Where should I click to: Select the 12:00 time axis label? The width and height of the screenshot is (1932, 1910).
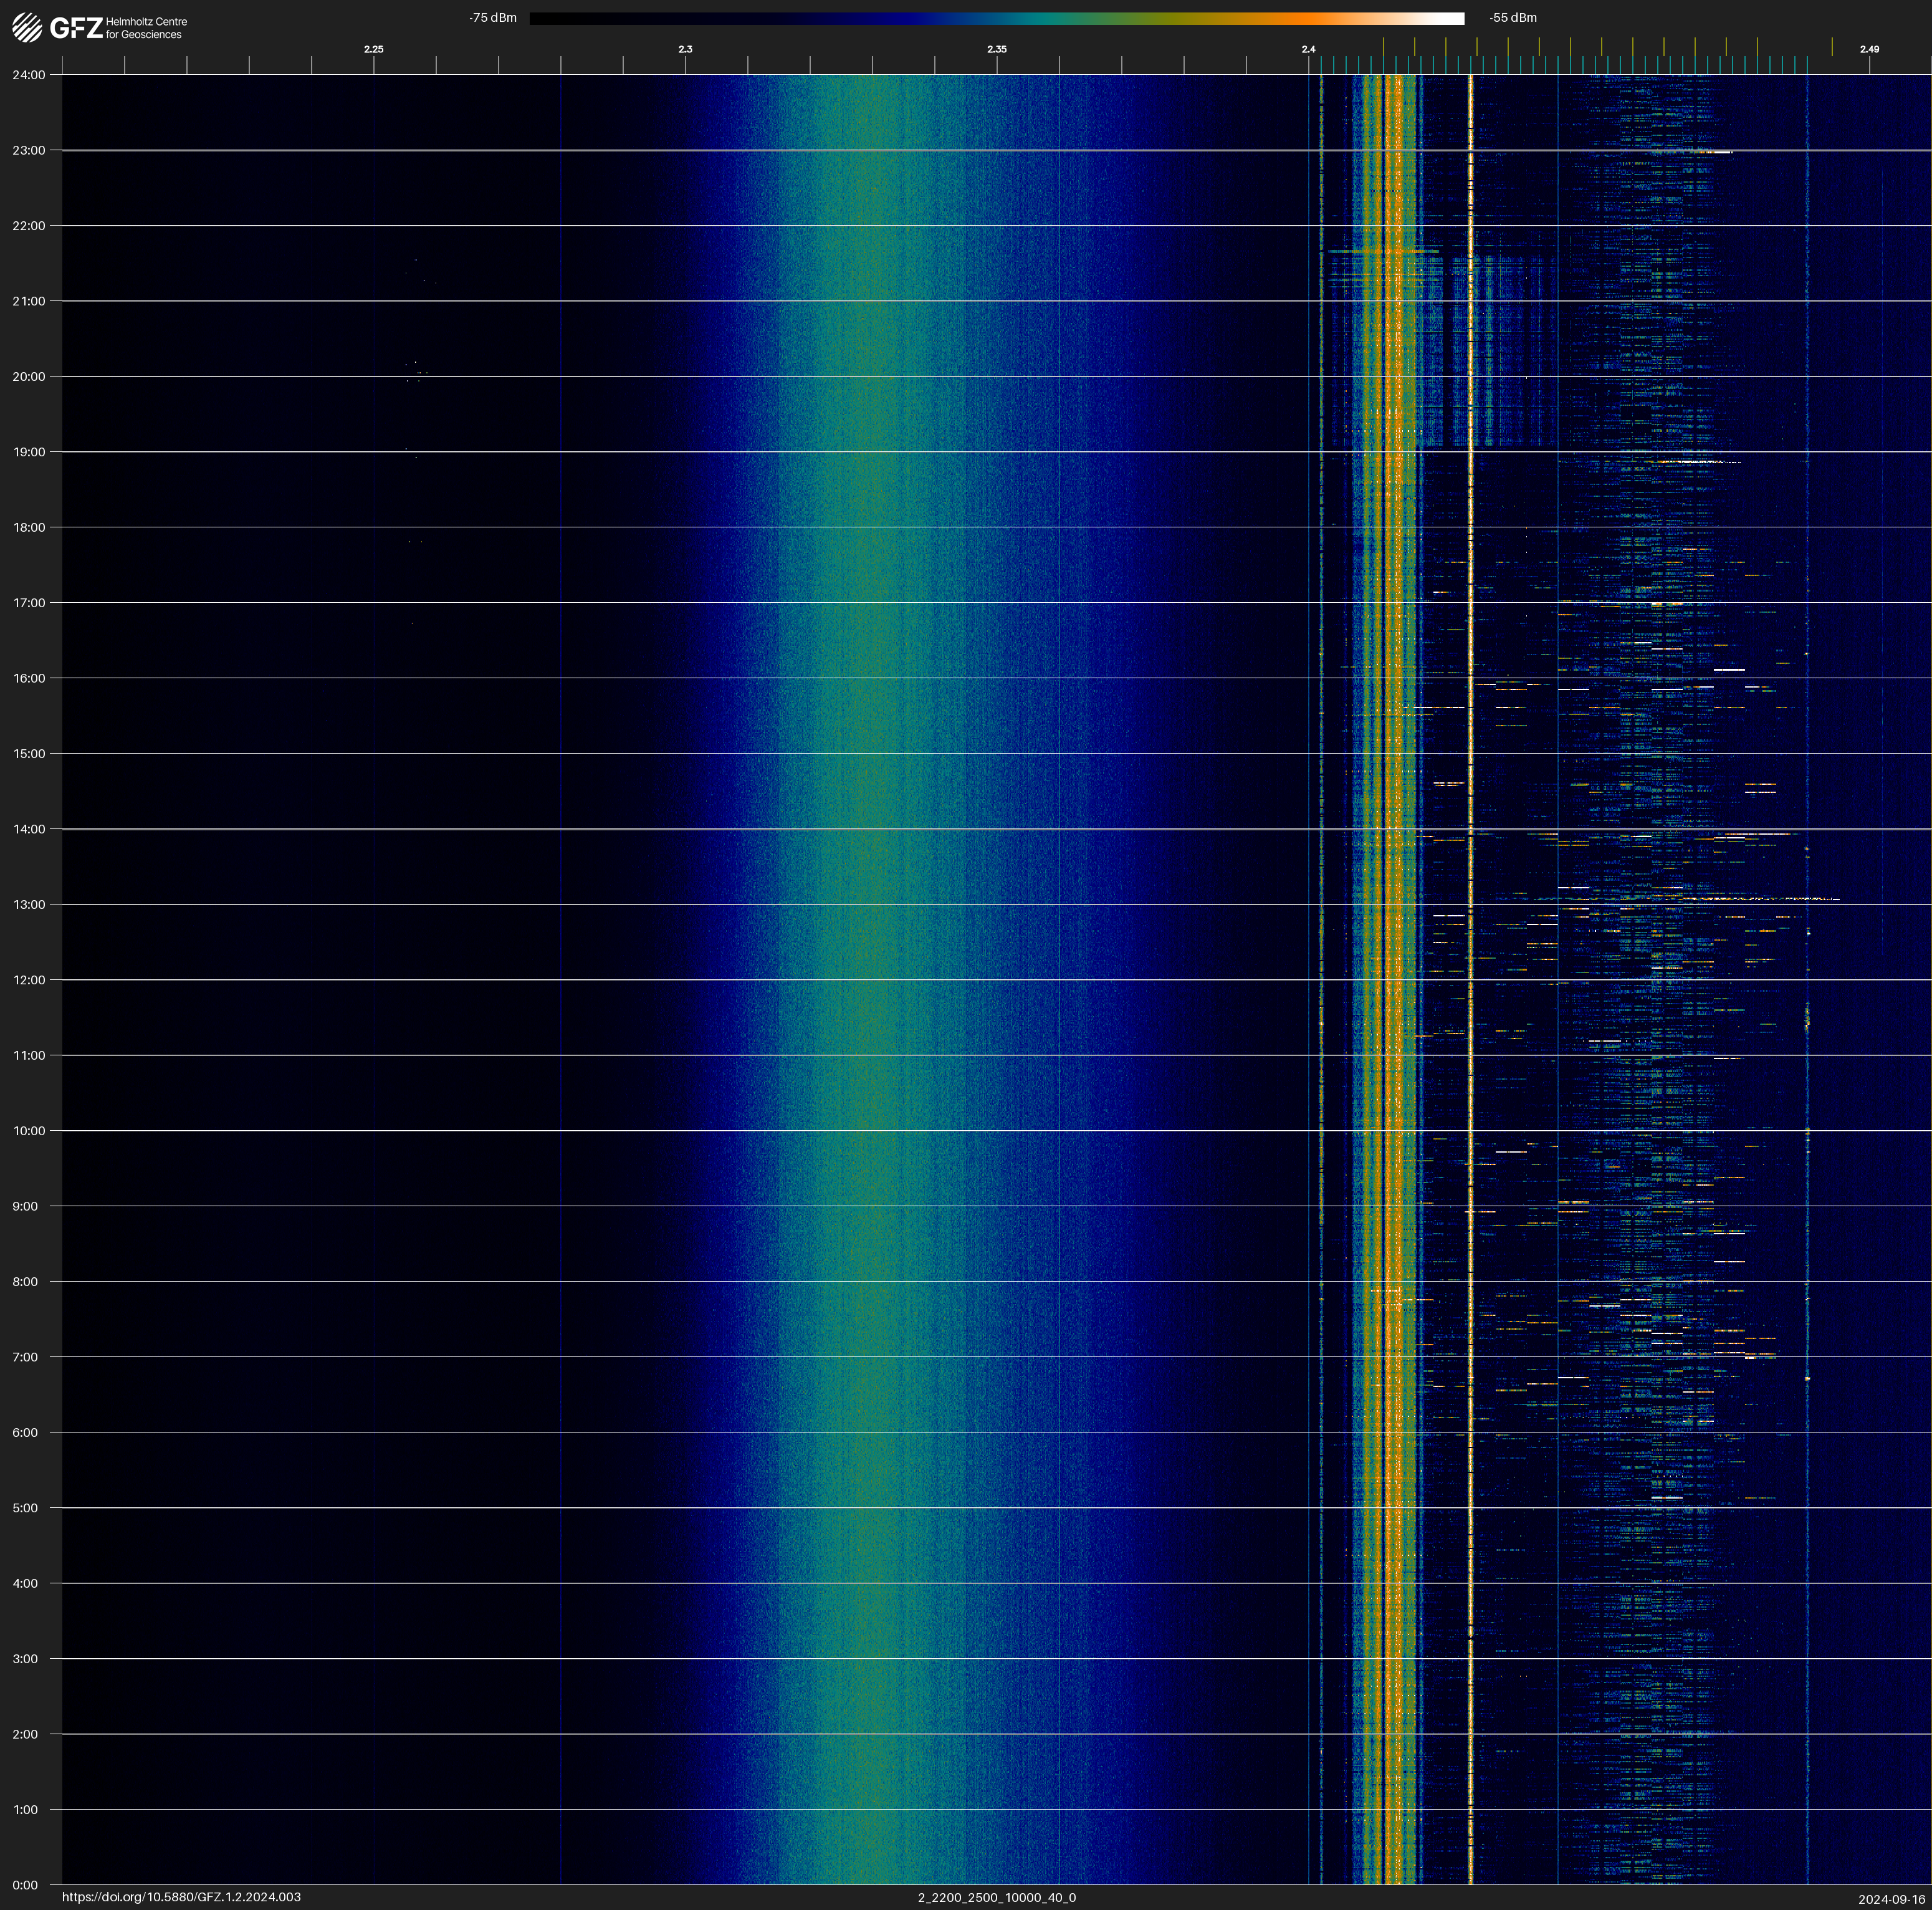coord(29,980)
